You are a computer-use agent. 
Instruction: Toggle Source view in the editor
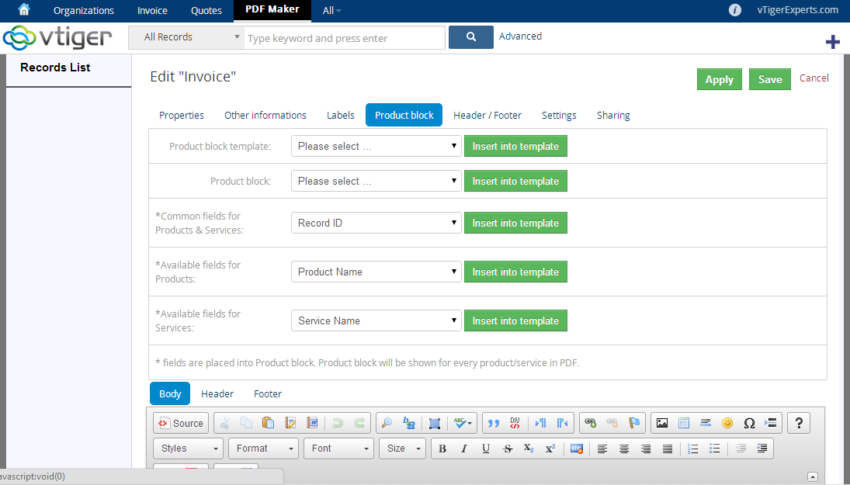click(181, 423)
